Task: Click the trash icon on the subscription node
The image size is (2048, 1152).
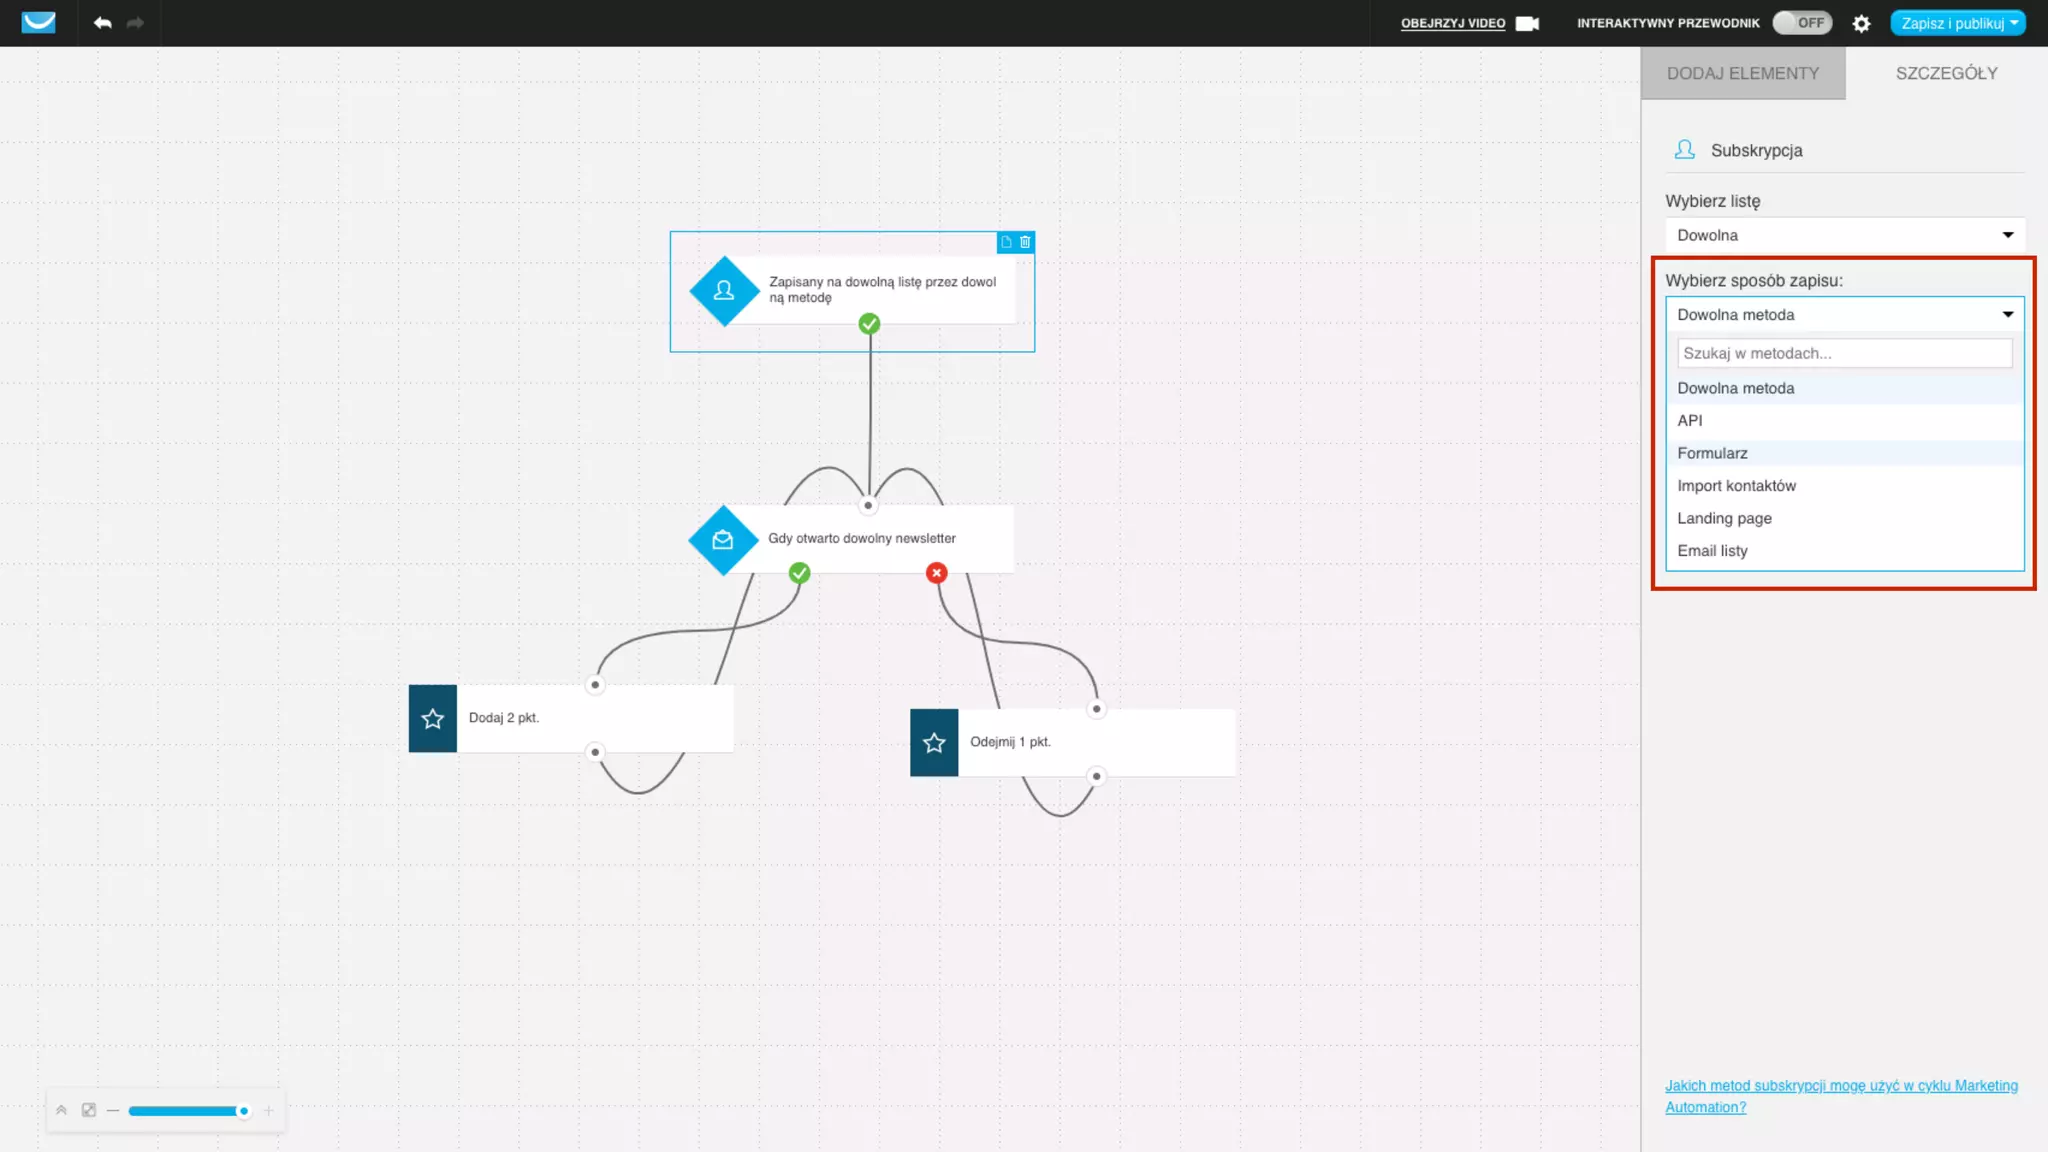Action: coord(1025,242)
